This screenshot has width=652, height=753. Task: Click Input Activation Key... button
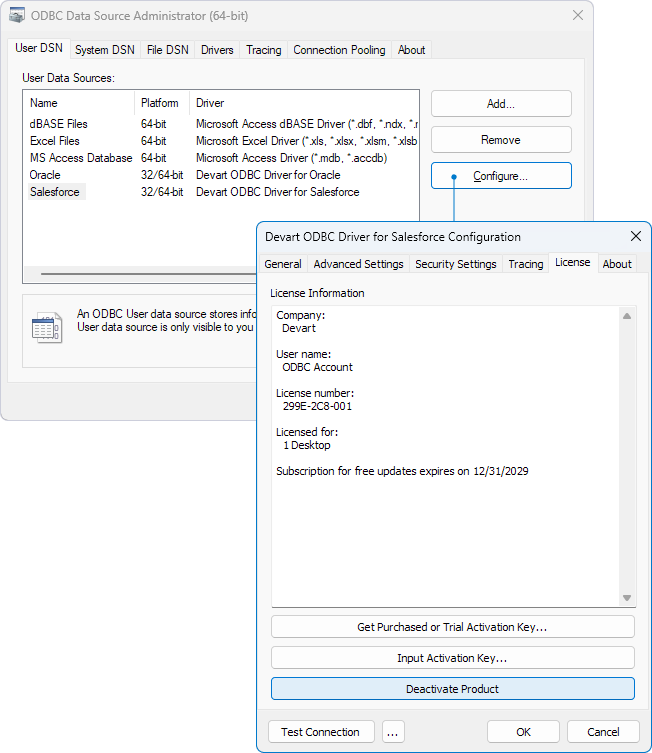pyautogui.click(x=452, y=658)
